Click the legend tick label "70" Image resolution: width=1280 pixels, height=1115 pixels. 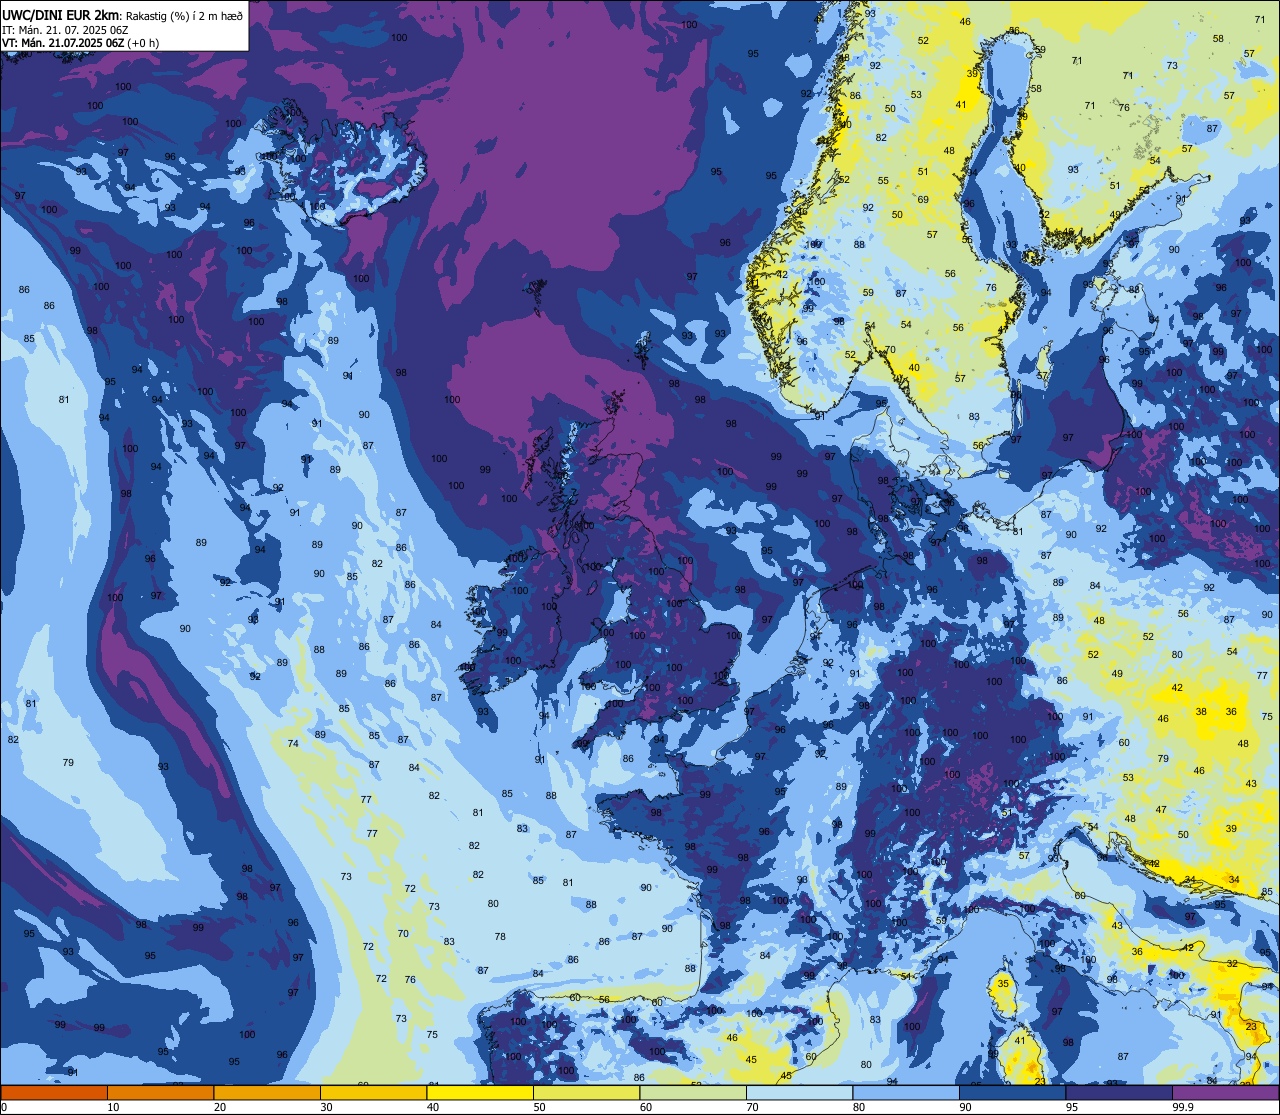[x=752, y=1107]
